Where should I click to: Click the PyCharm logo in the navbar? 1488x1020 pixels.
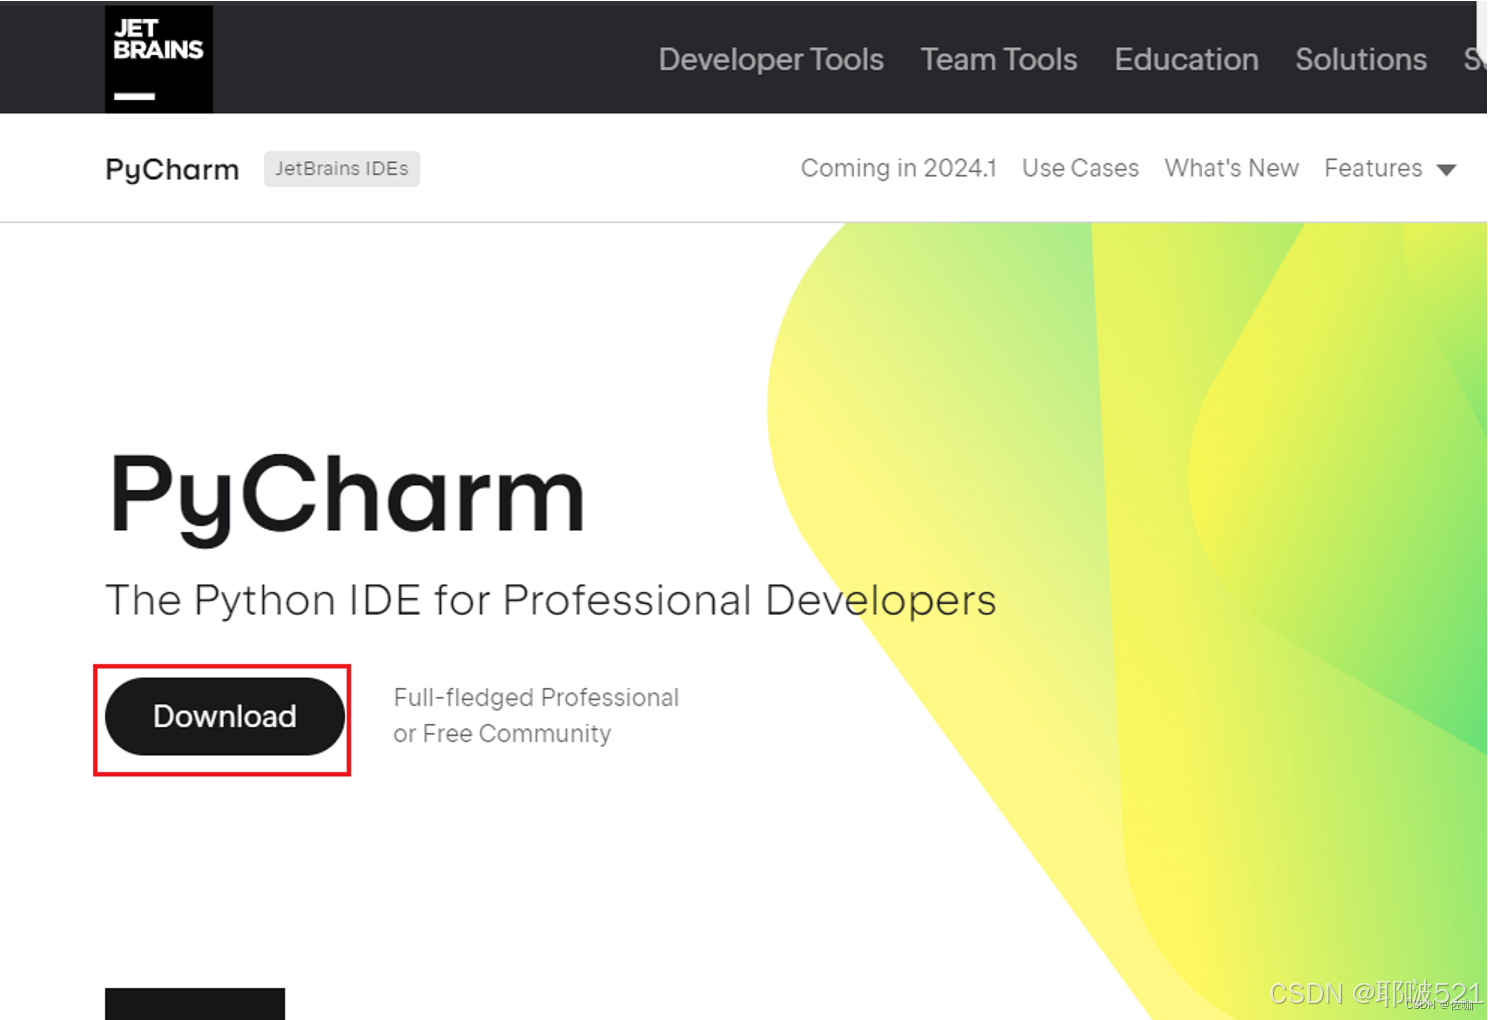pos(171,169)
